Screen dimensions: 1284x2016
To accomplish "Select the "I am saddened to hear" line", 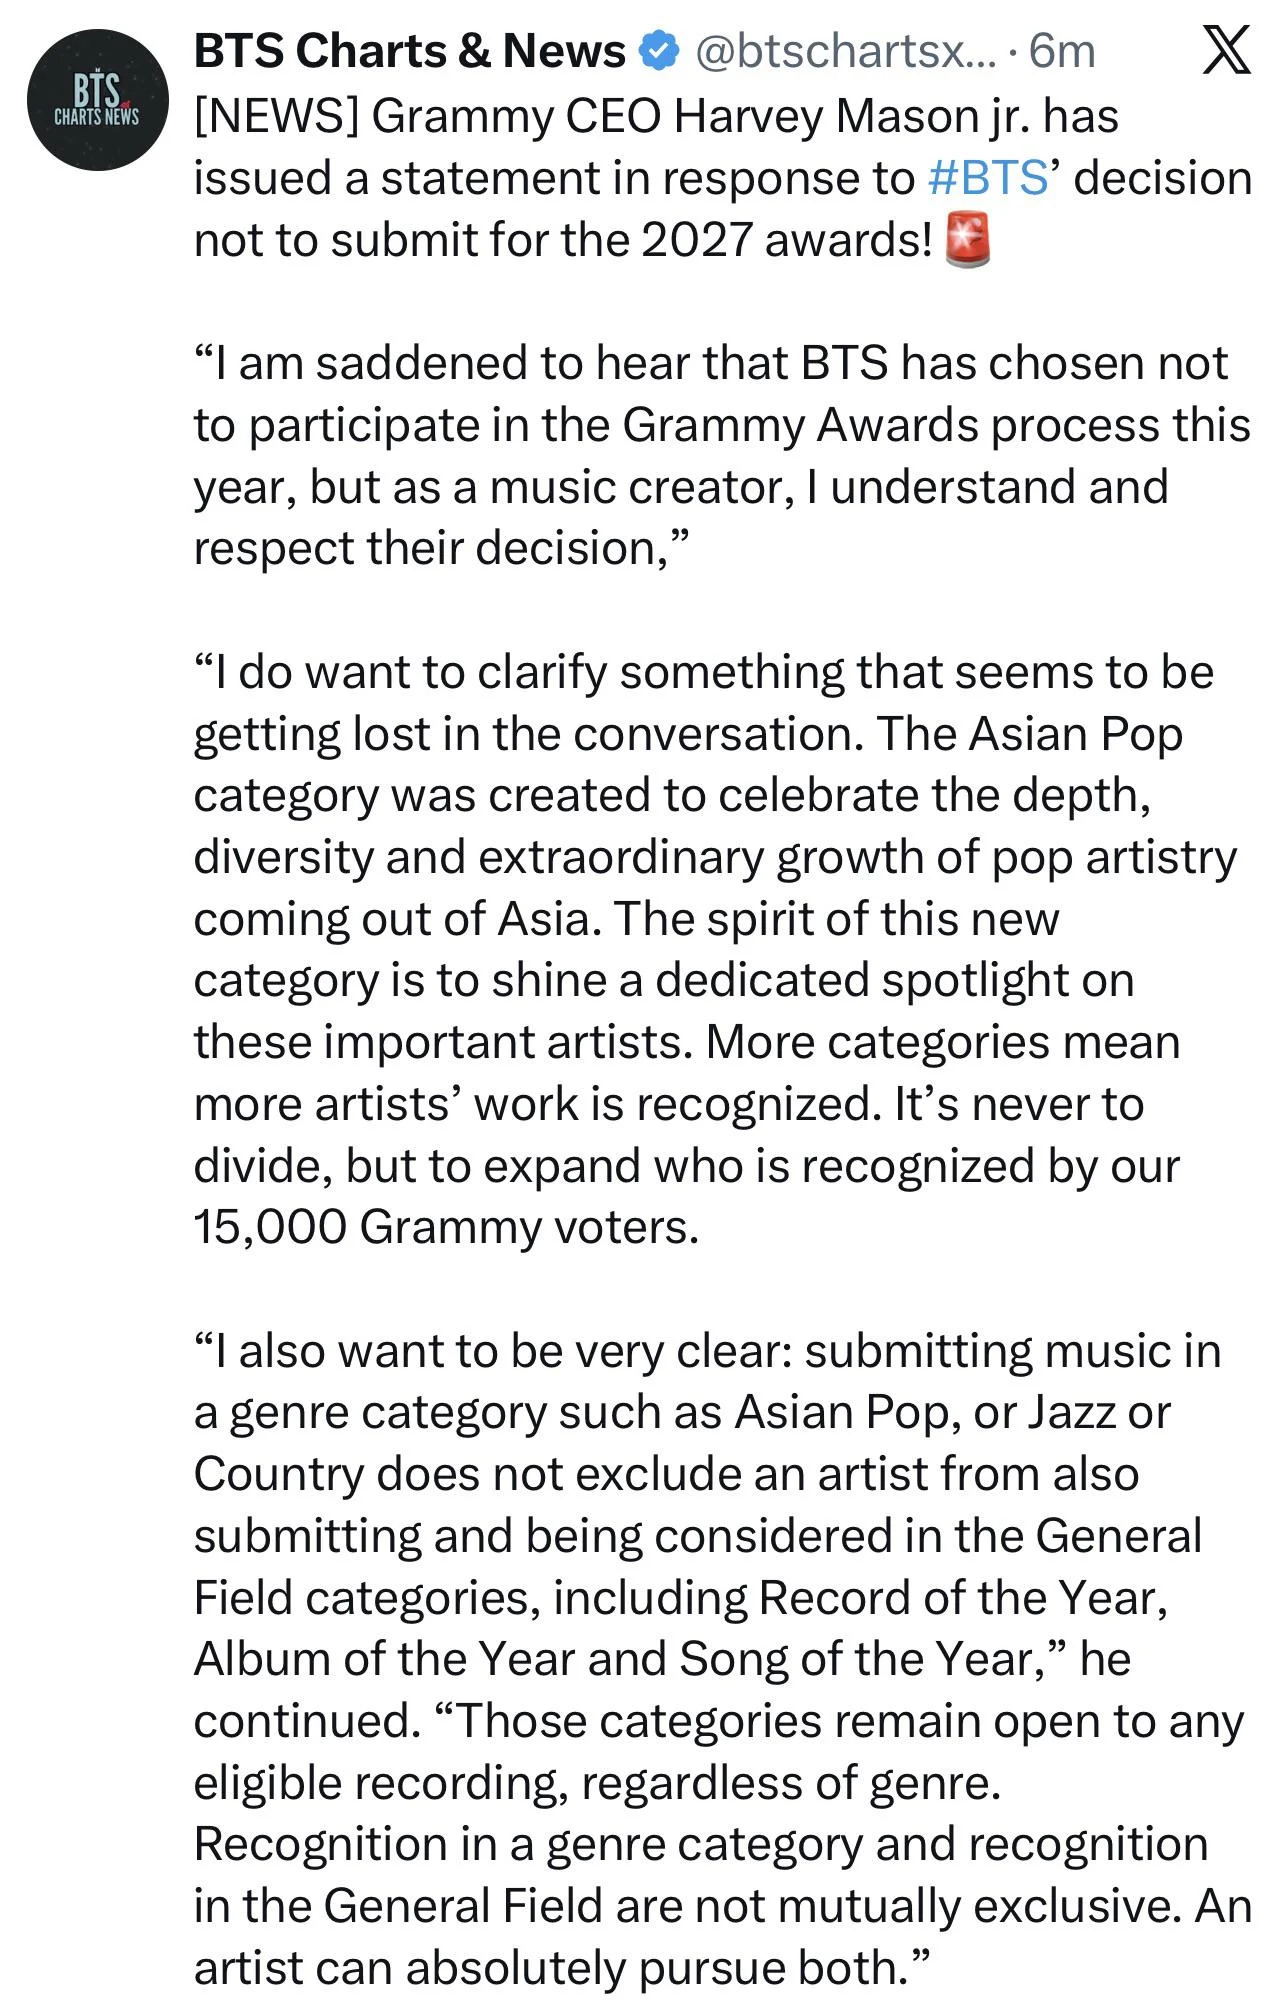I will tap(710, 362).
